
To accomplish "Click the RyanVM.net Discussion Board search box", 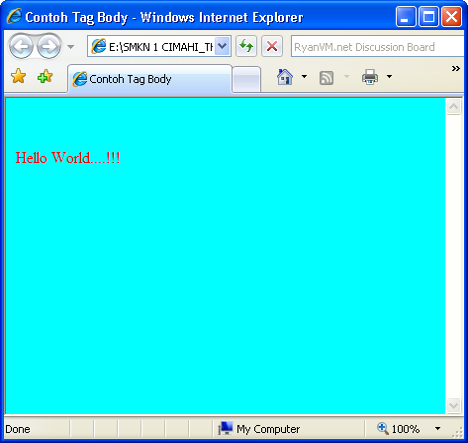I will tap(377, 46).
